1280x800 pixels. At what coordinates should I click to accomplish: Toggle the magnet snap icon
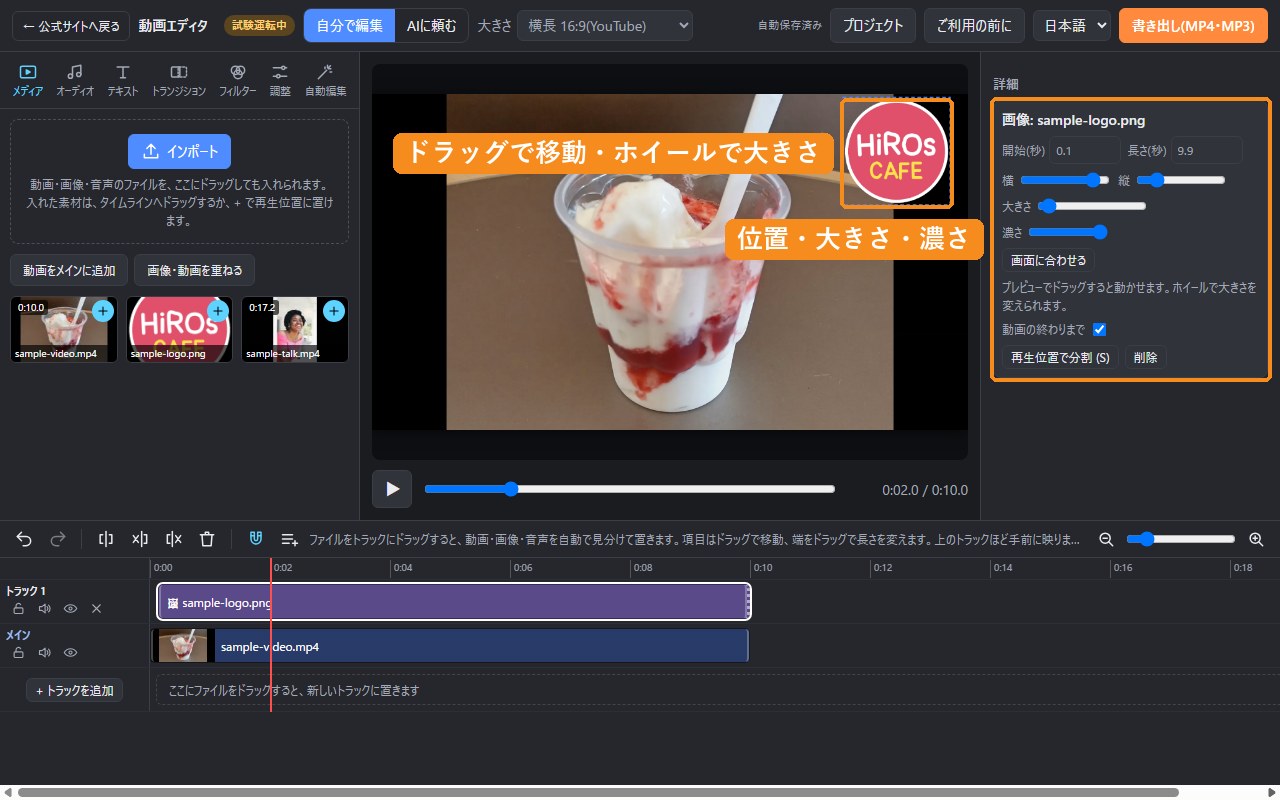(x=256, y=539)
